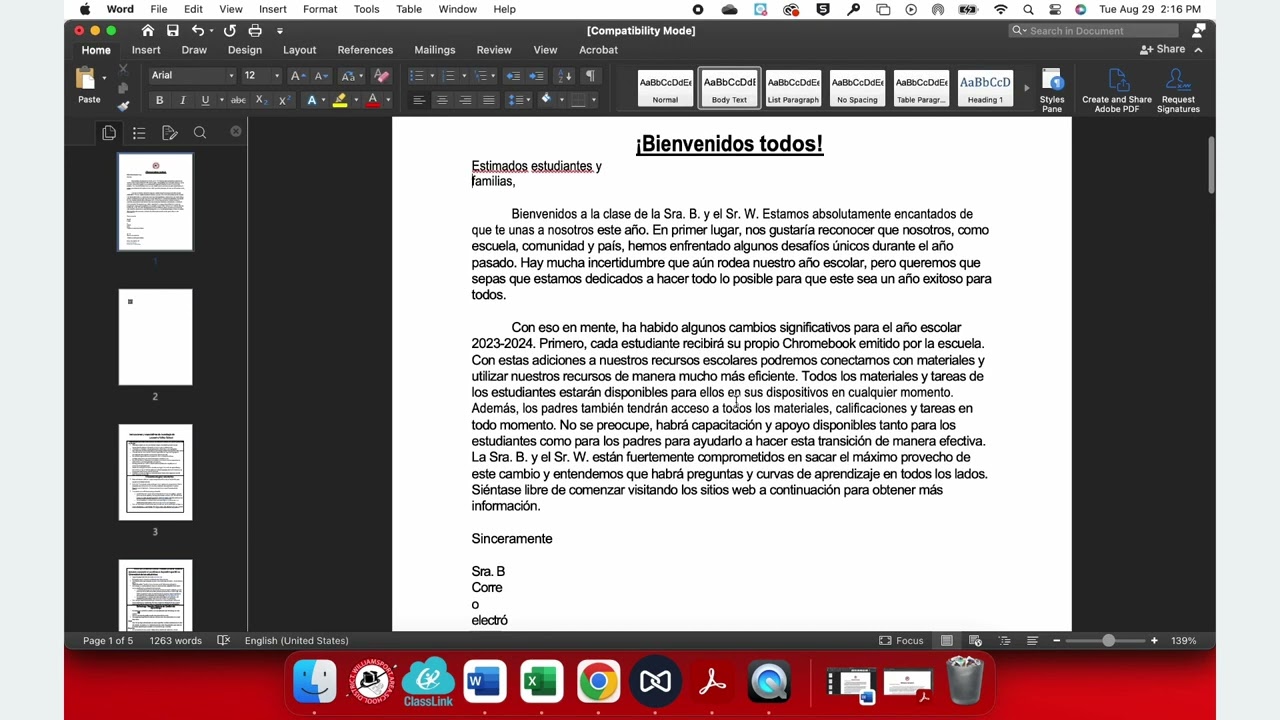Switch to the document map list icon
1280x720 pixels.
click(x=139, y=132)
